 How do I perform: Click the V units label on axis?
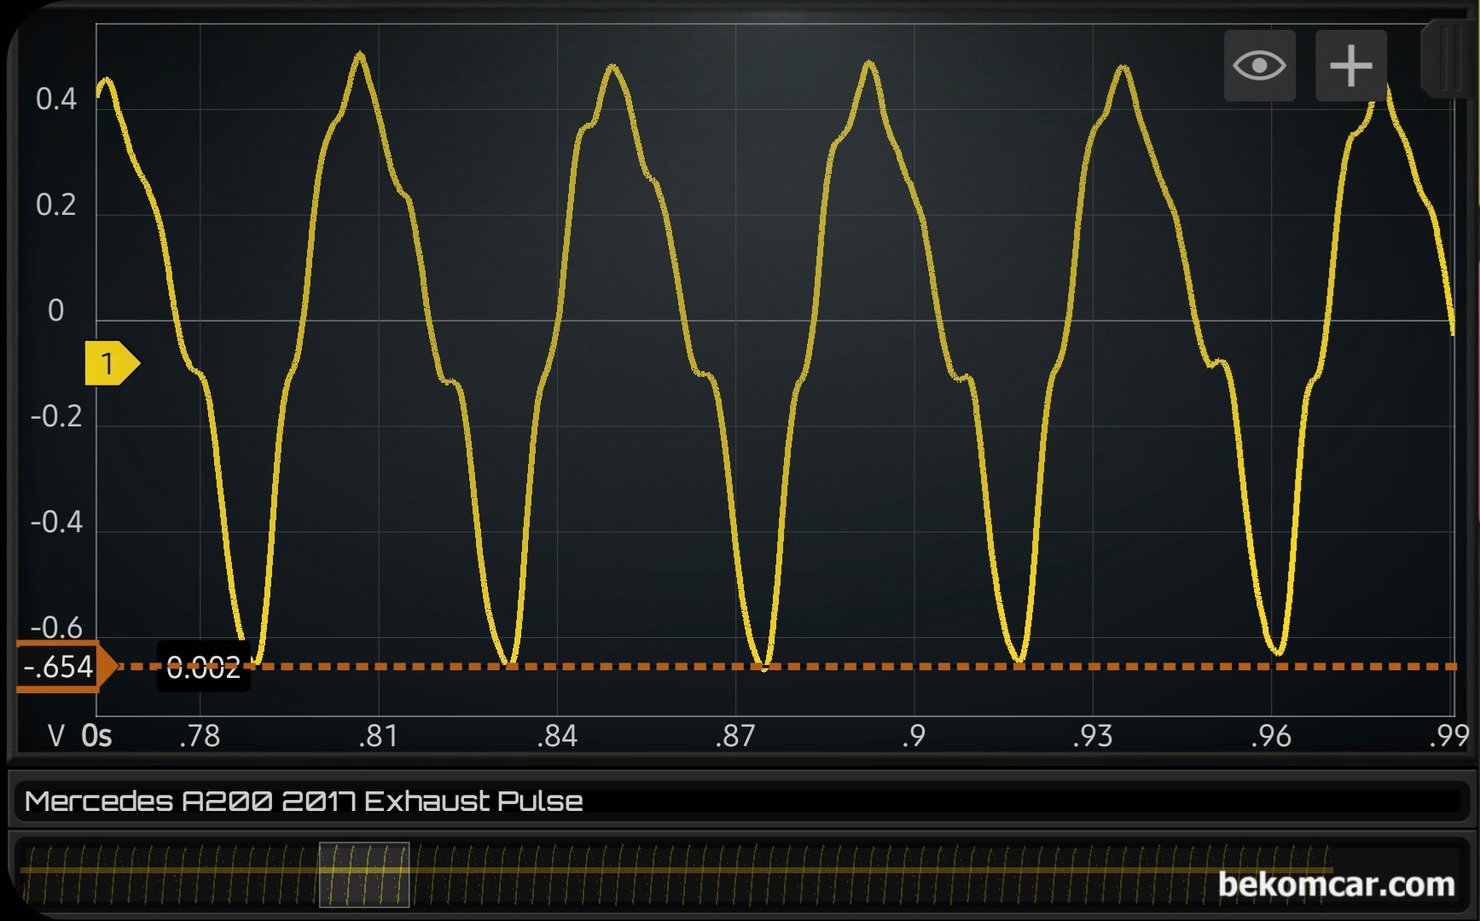[x=56, y=737]
